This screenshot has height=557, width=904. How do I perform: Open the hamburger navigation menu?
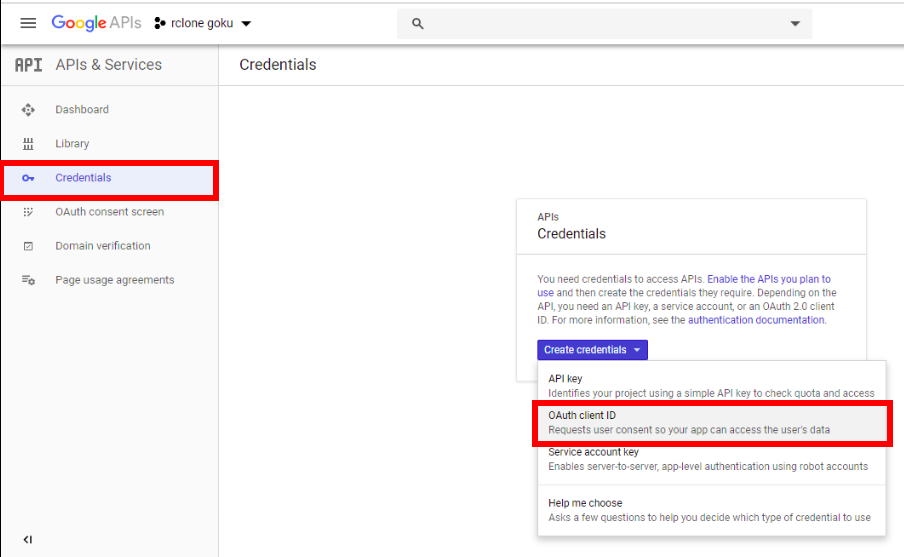28,23
